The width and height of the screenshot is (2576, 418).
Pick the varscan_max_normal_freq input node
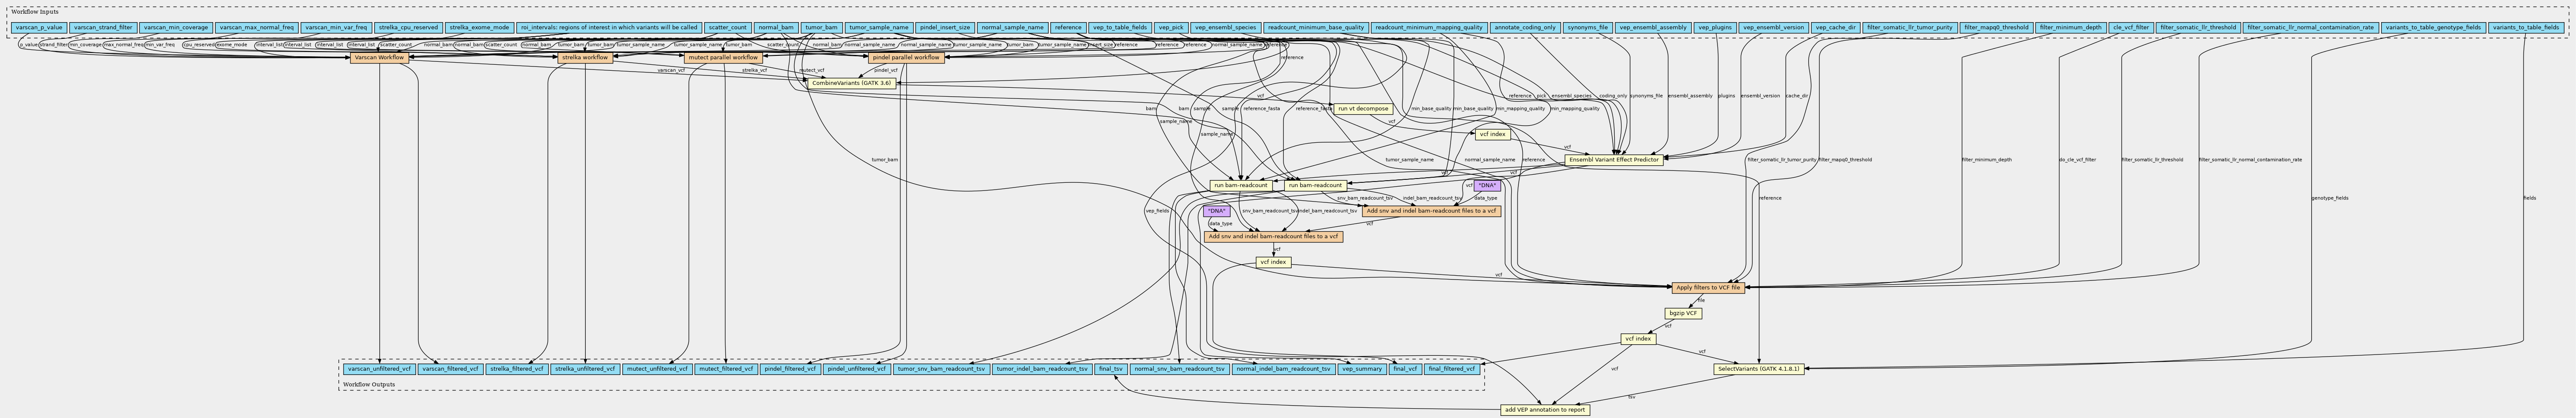(x=257, y=28)
